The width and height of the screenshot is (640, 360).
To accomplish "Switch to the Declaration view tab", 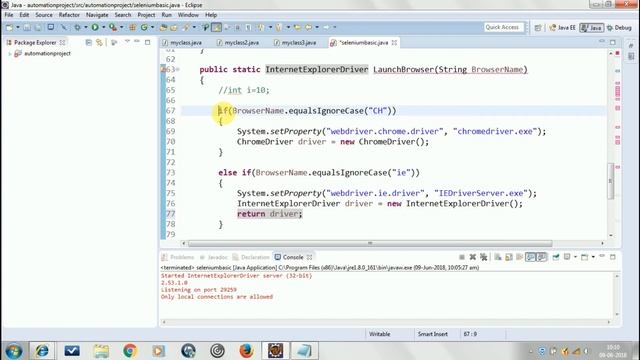I will click(251, 257).
